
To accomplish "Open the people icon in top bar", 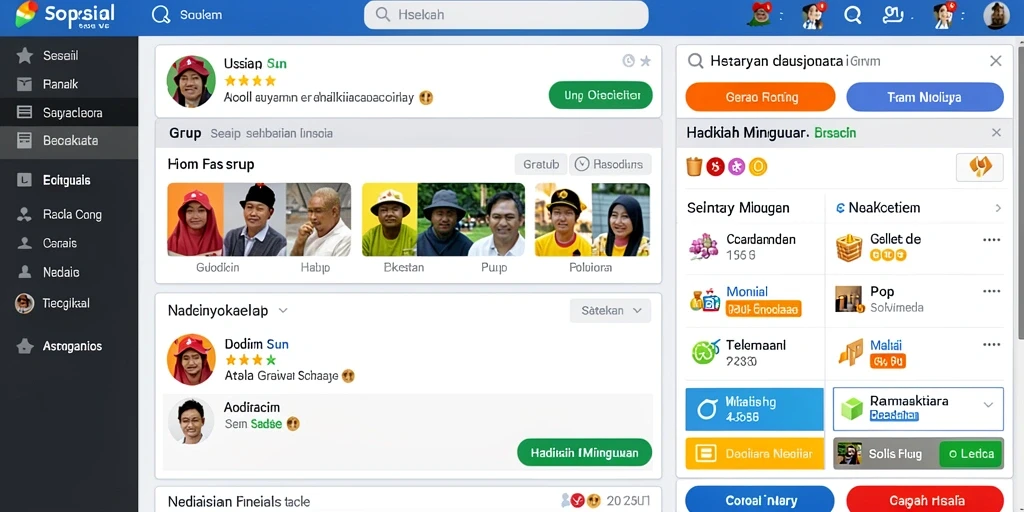I will (891, 14).
